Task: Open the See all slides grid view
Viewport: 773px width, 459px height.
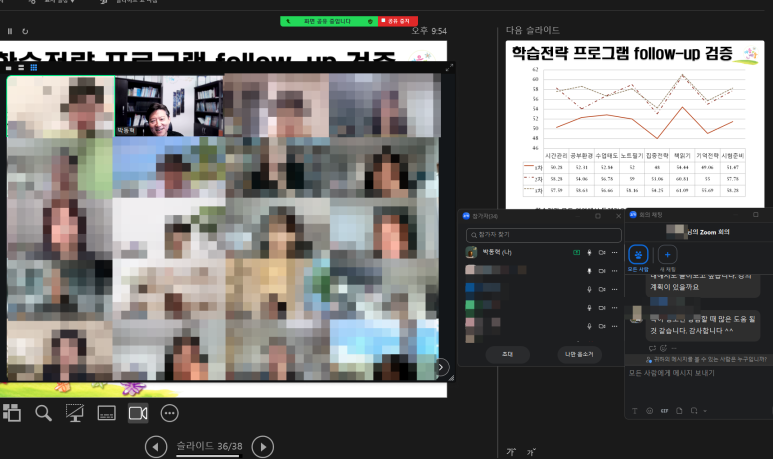Action: click(11, 413)
